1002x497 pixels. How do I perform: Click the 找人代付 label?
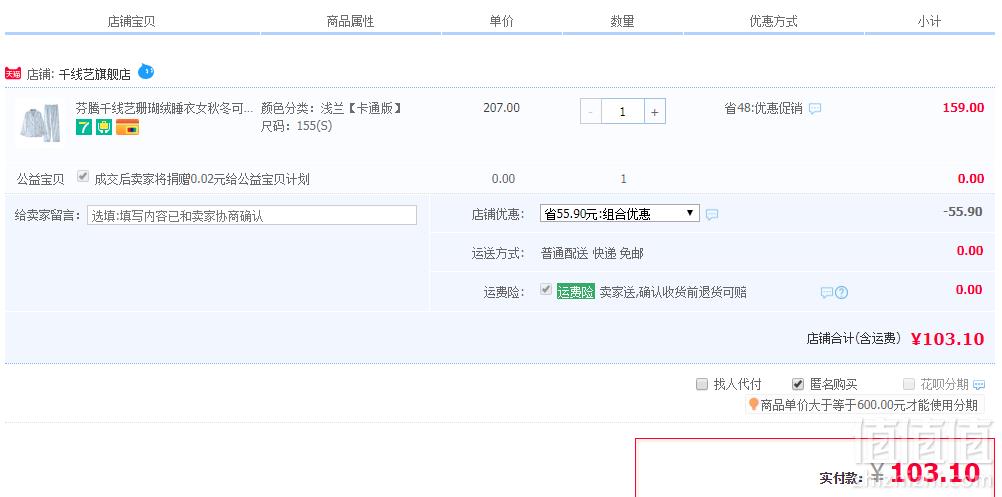coord(737,385)
